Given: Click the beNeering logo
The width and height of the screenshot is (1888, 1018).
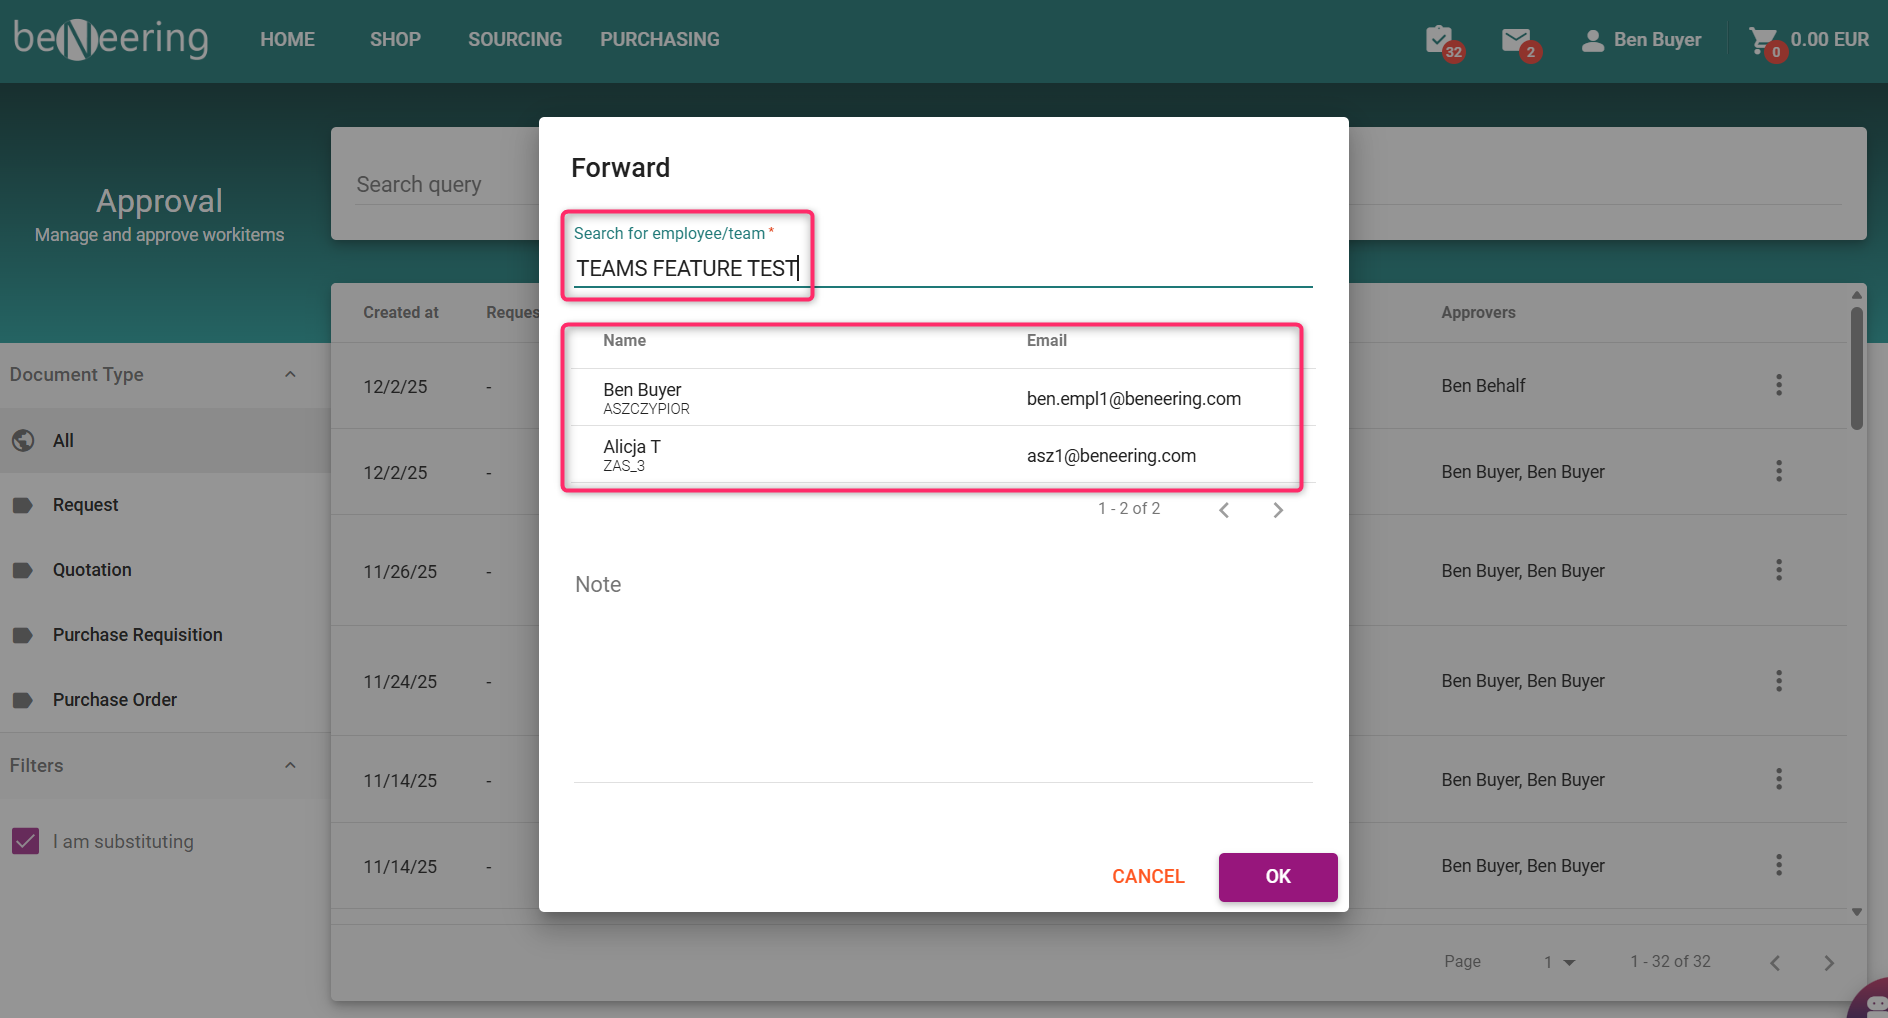Looking at the screenshot, I should pos(111,39).
